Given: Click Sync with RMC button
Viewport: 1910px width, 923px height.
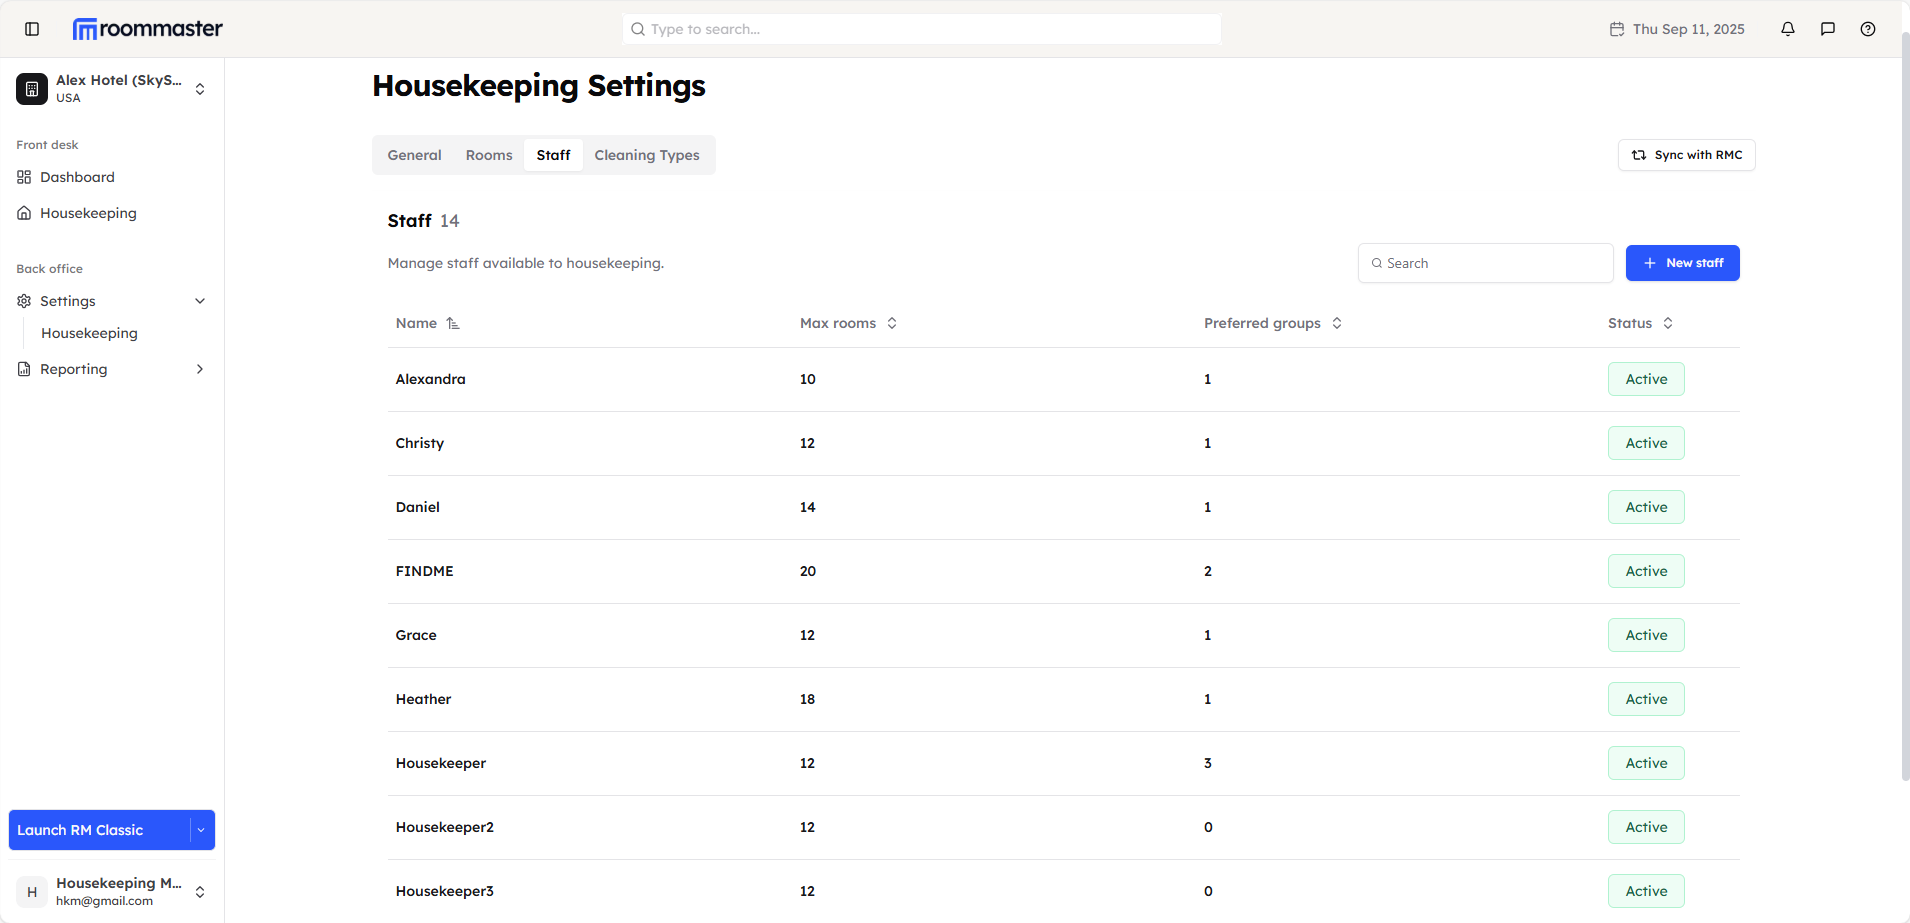Looking at the screenshot, I should (1686, 155).
